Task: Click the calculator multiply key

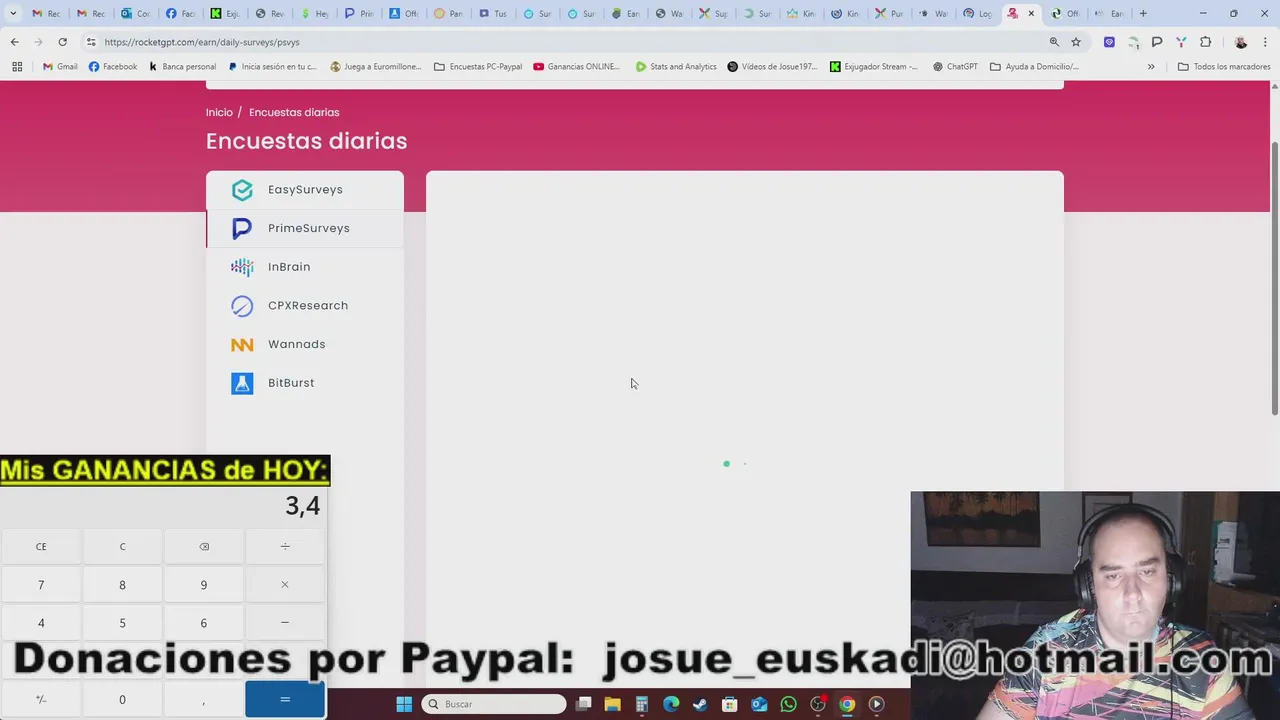Action: coord(285,585)
